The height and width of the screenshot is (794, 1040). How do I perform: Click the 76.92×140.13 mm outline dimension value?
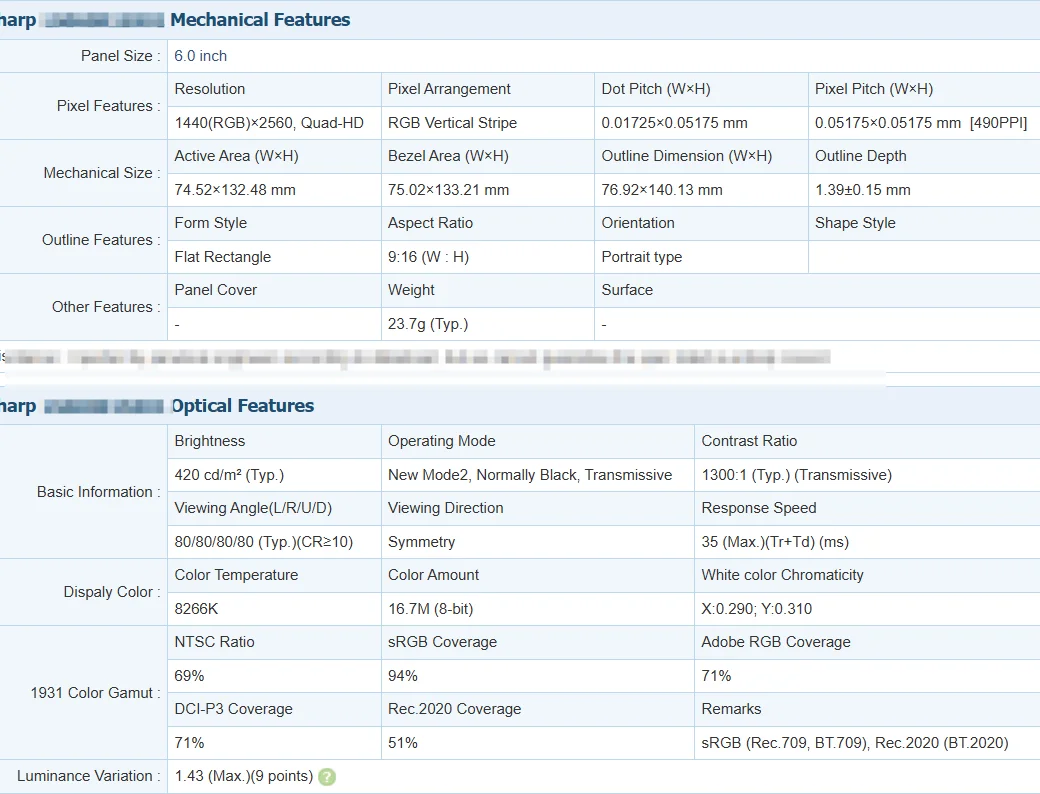coord(662,190)
